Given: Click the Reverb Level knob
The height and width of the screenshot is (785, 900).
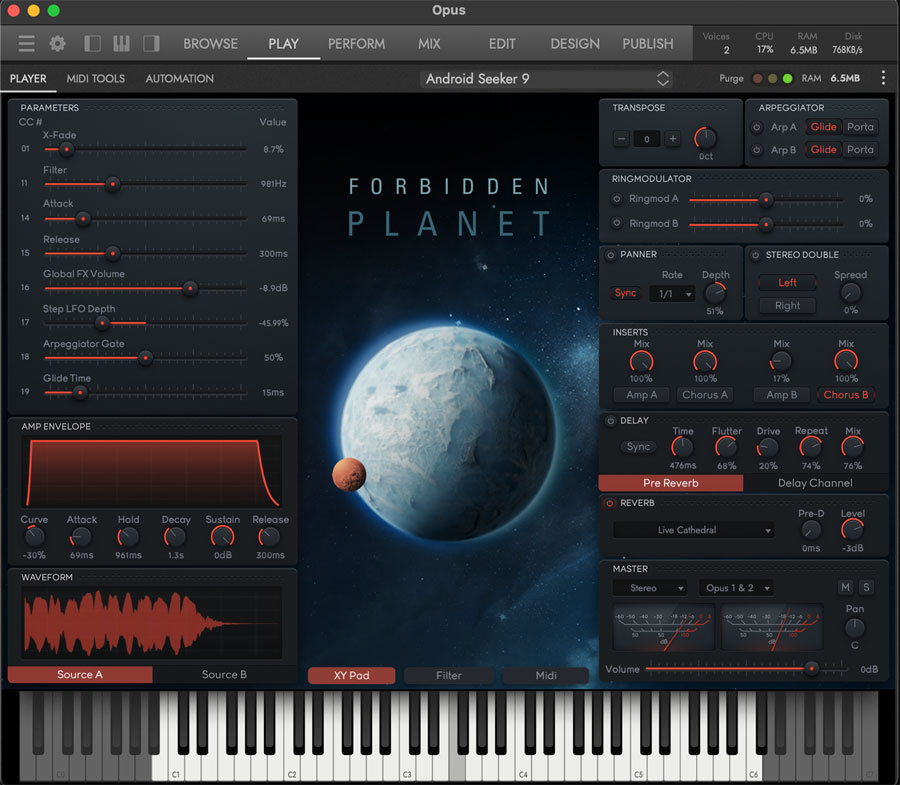Looking at the screenshot, I should point(852,530).
